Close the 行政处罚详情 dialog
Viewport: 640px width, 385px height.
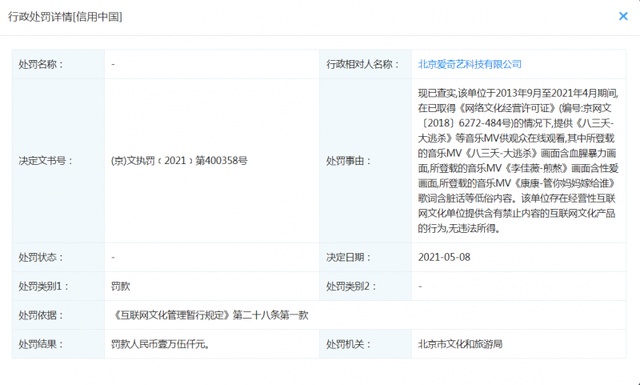click(x=623, y=16)
